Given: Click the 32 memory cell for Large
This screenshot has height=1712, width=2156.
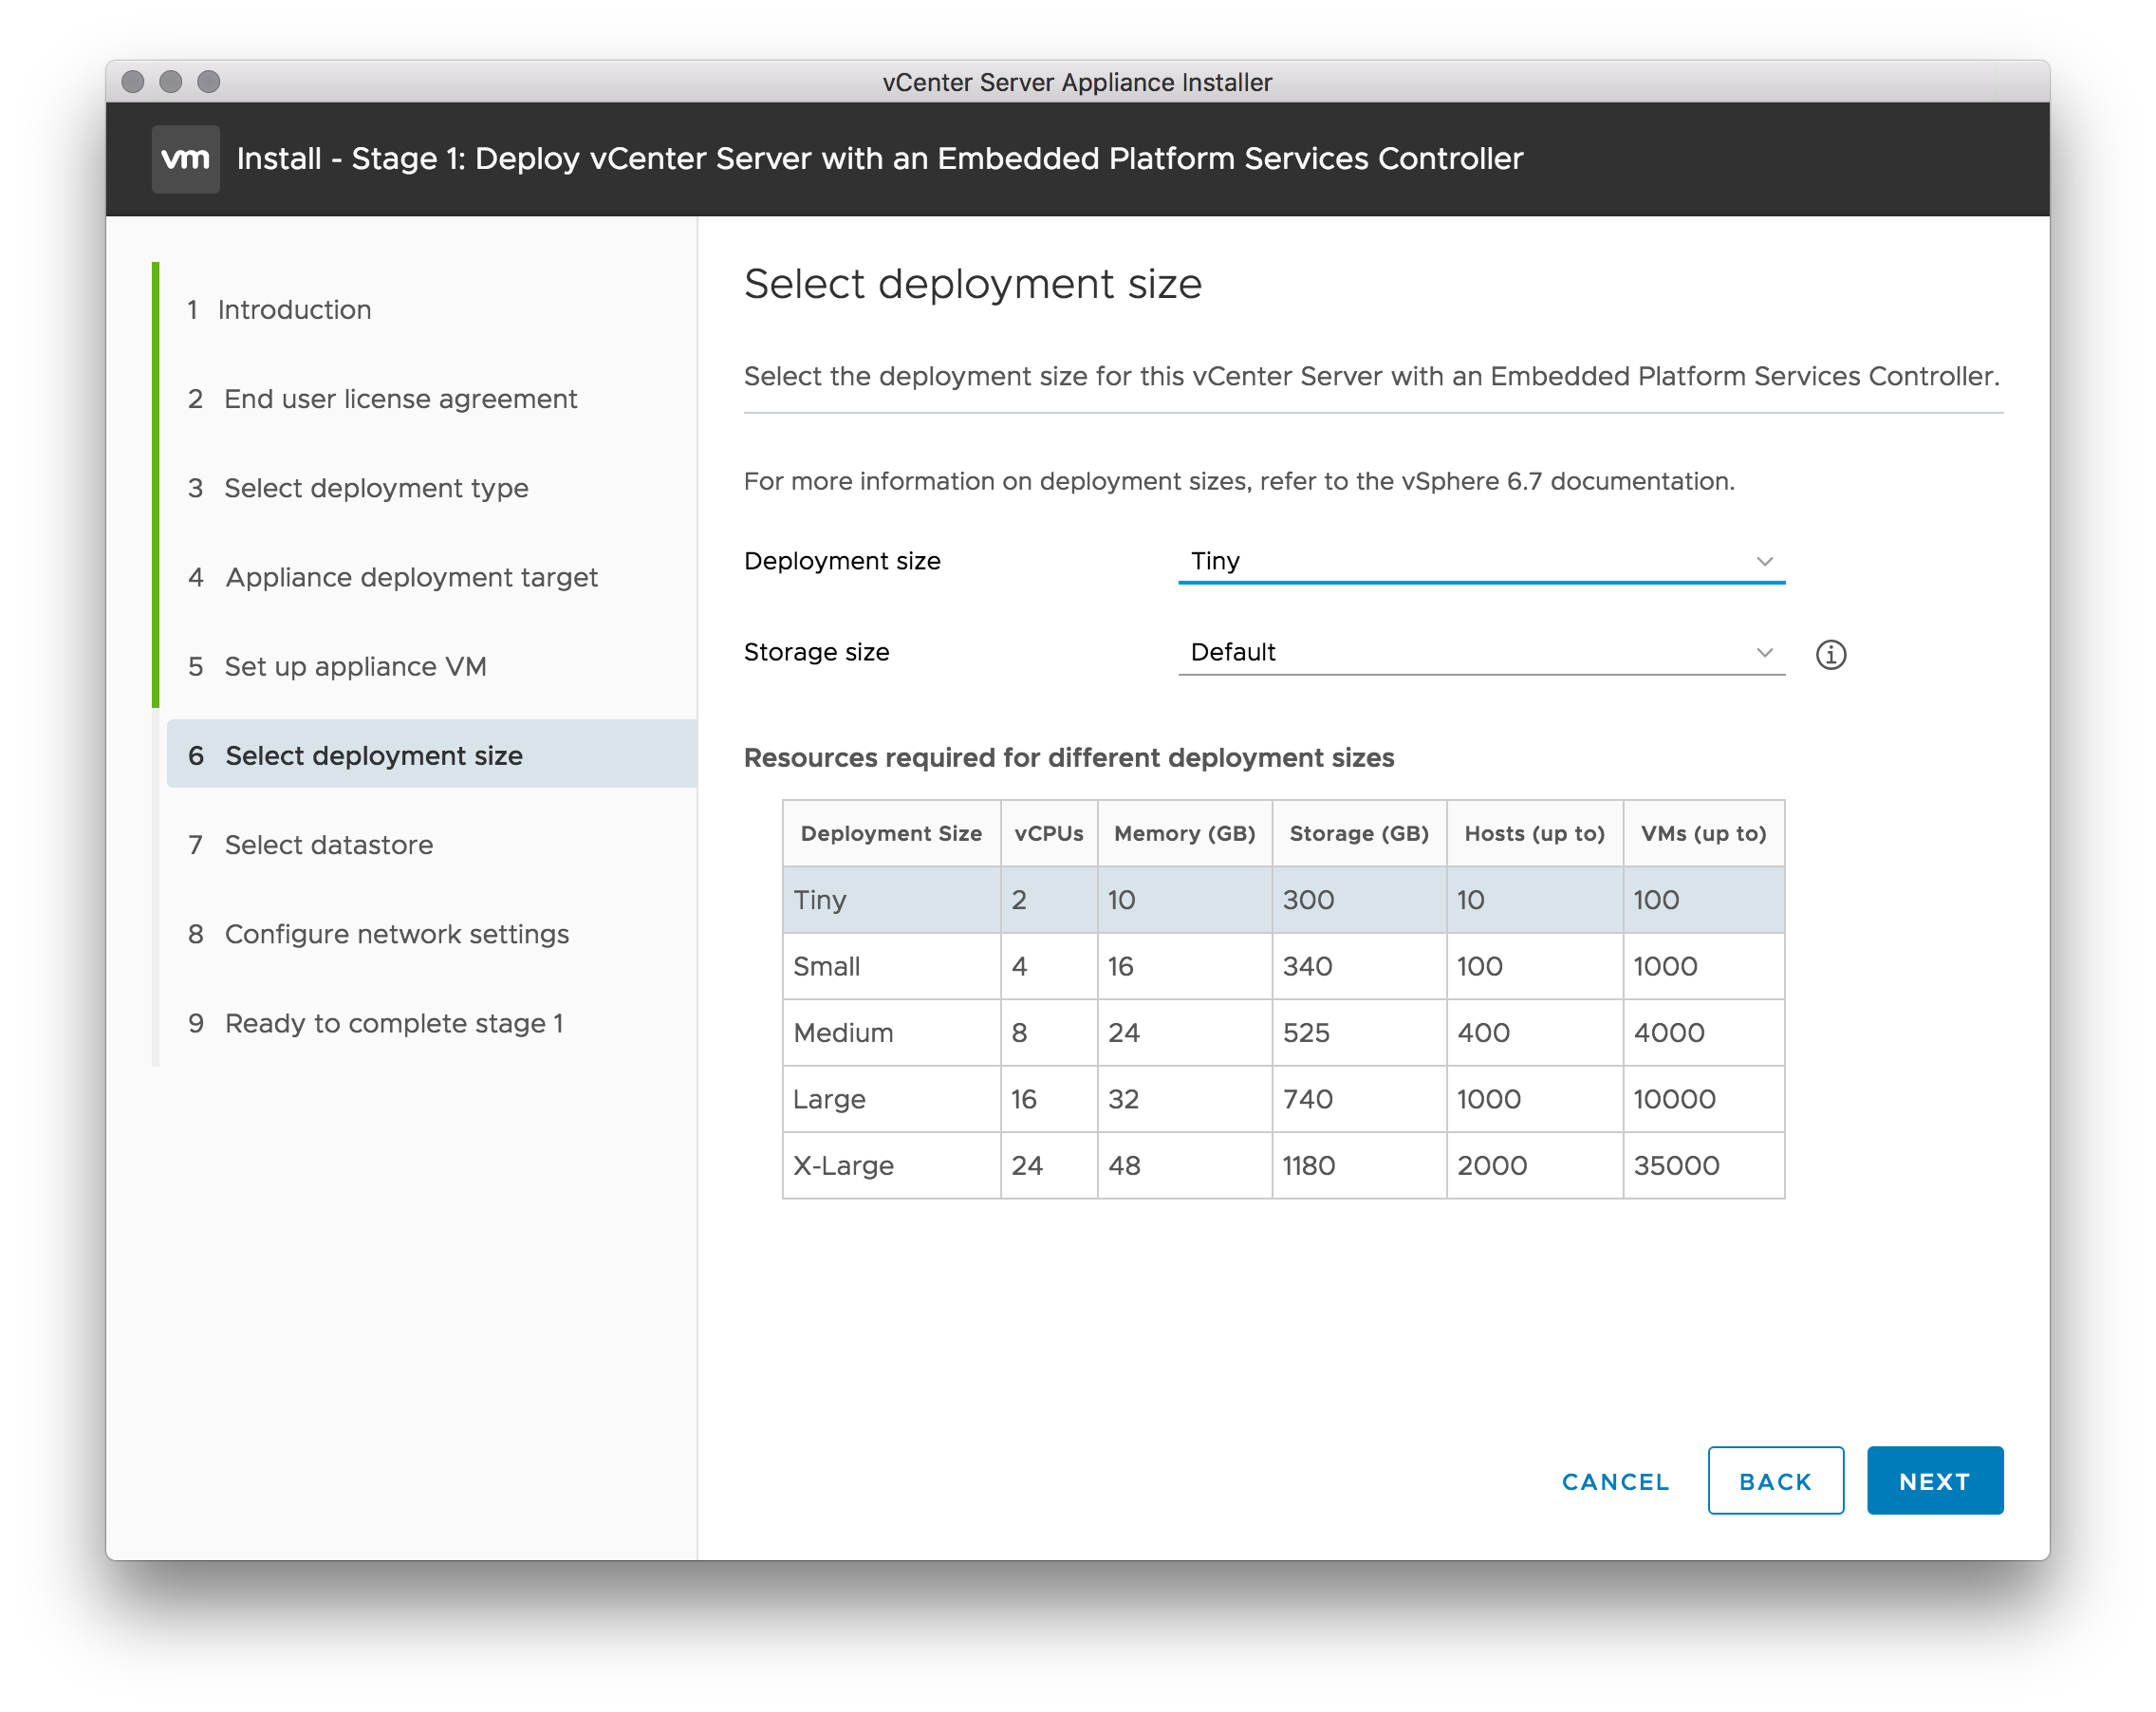Looking at the screenshot, I should pyautogui.click(x=1184, y=1099).
